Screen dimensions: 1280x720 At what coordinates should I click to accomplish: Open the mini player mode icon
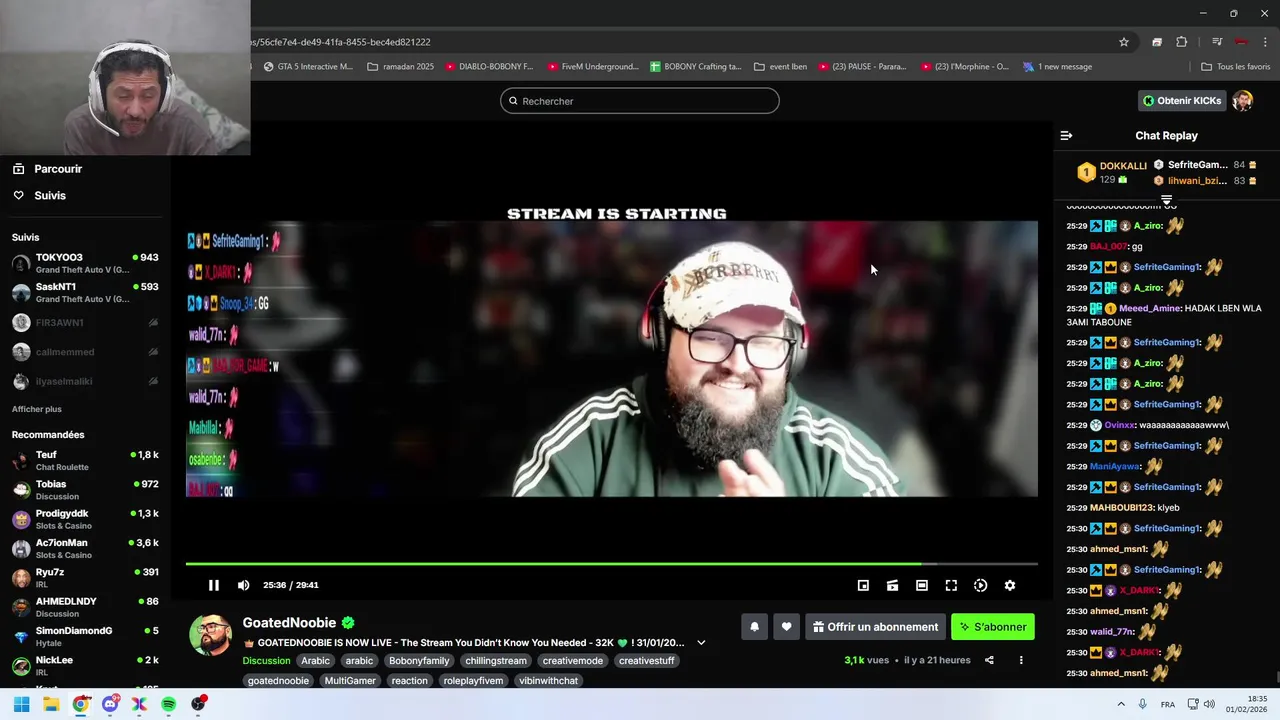point(863,585)
